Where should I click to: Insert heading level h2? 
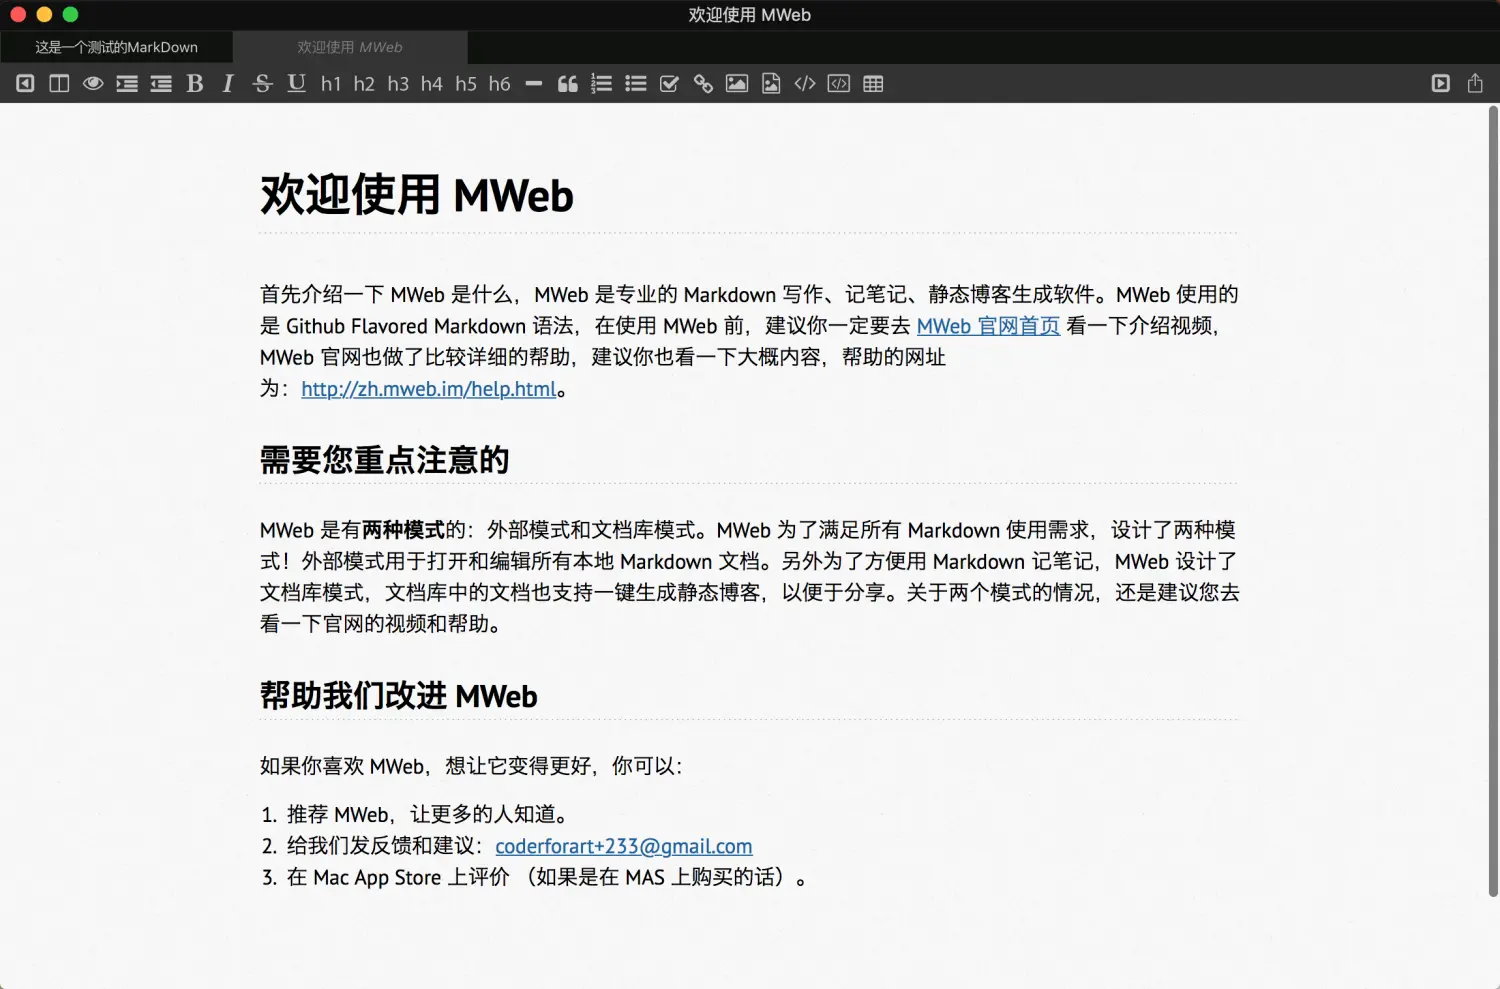[364, 84]
